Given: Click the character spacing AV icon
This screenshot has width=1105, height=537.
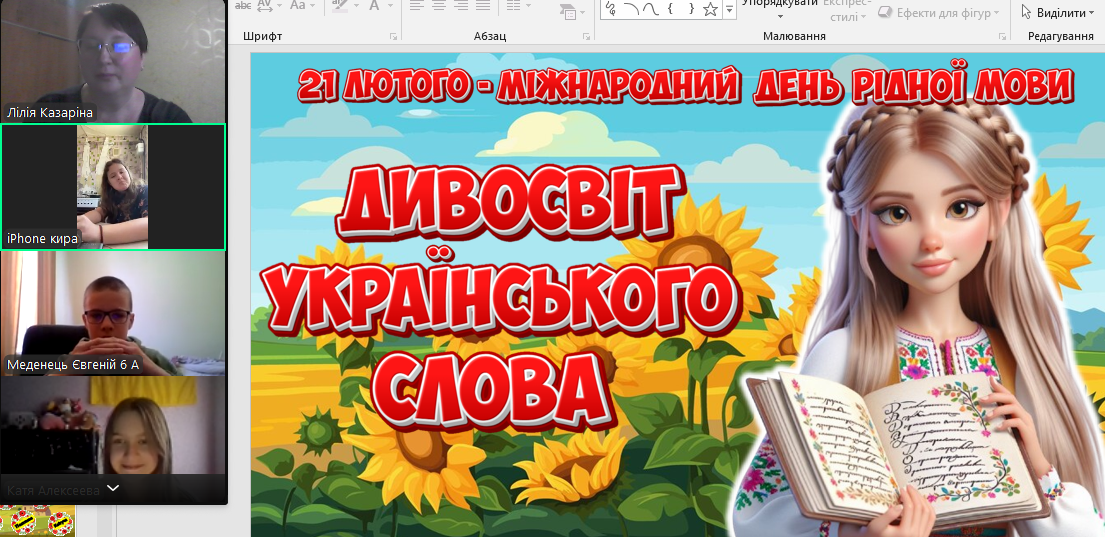Looking at the screenshot, I should point(264,5).
